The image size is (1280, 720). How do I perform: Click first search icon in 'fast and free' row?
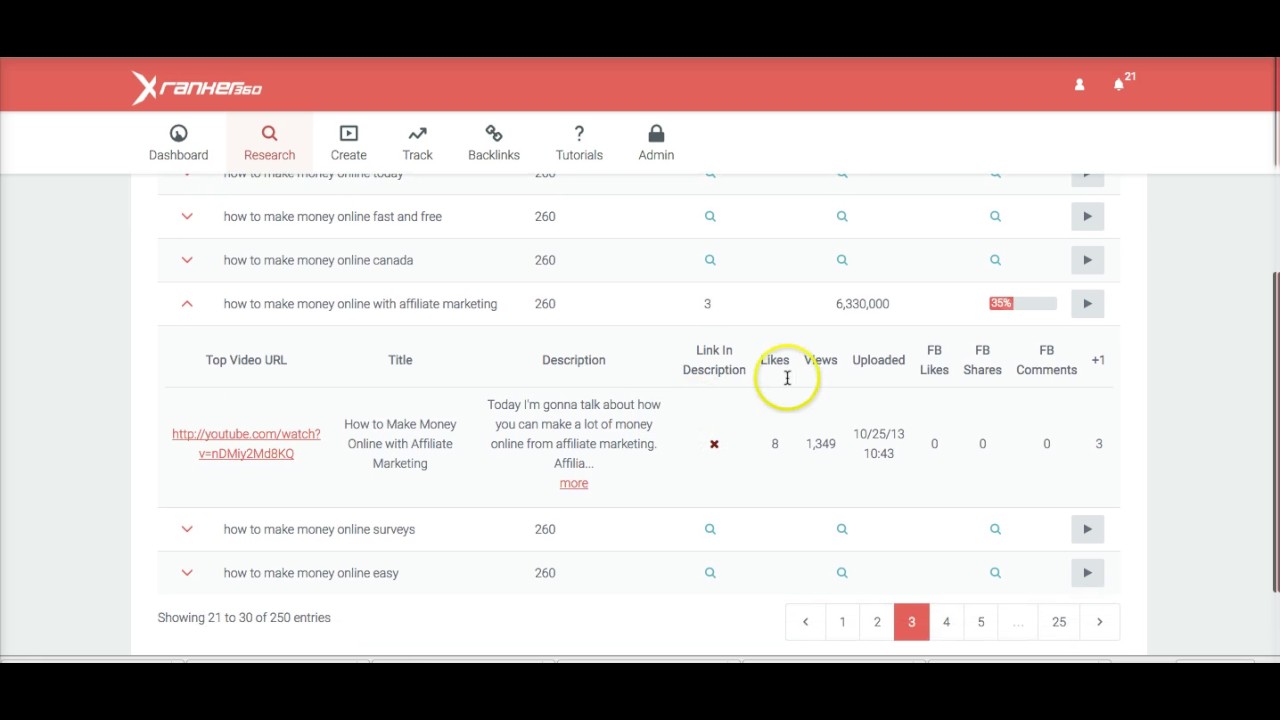[x=710, y=216]
